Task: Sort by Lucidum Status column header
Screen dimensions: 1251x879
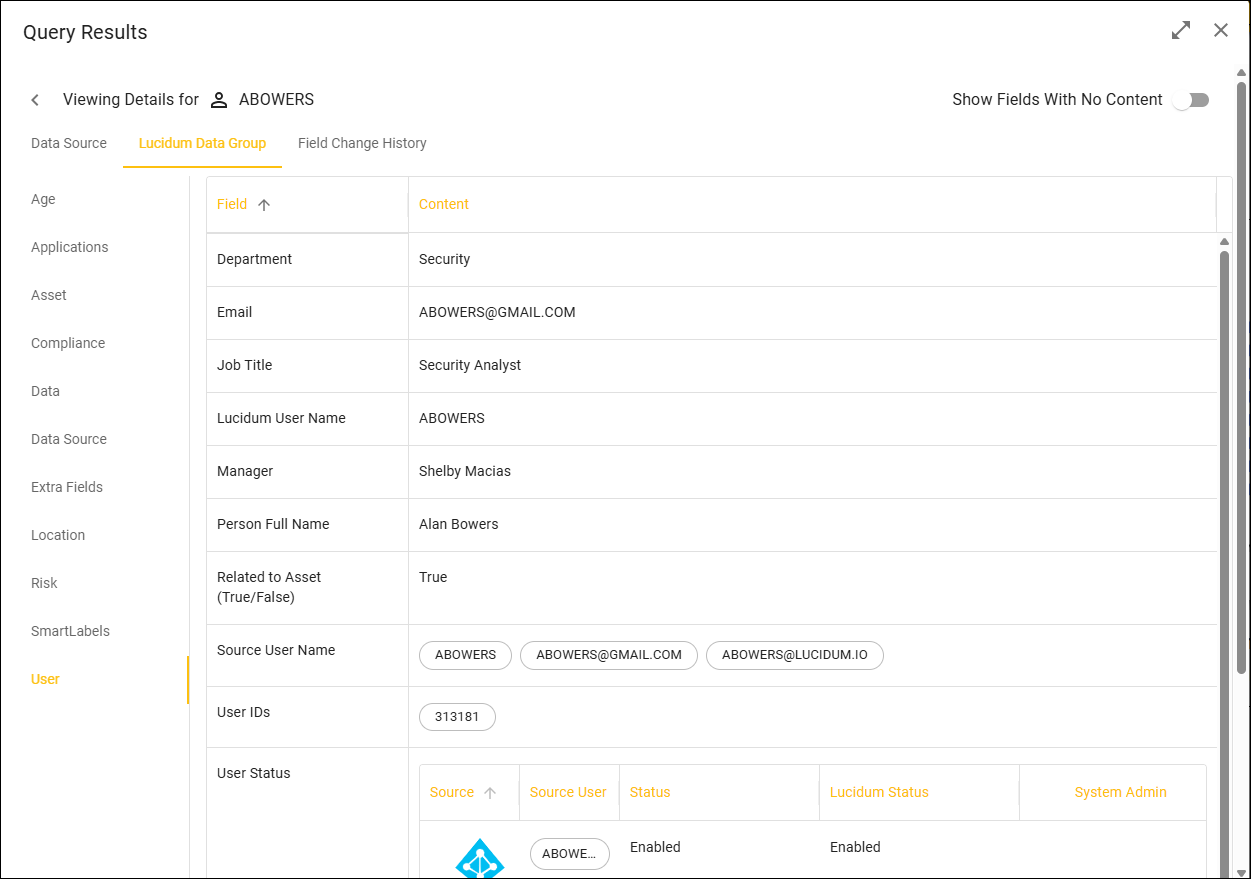Action: coord(879,792)
